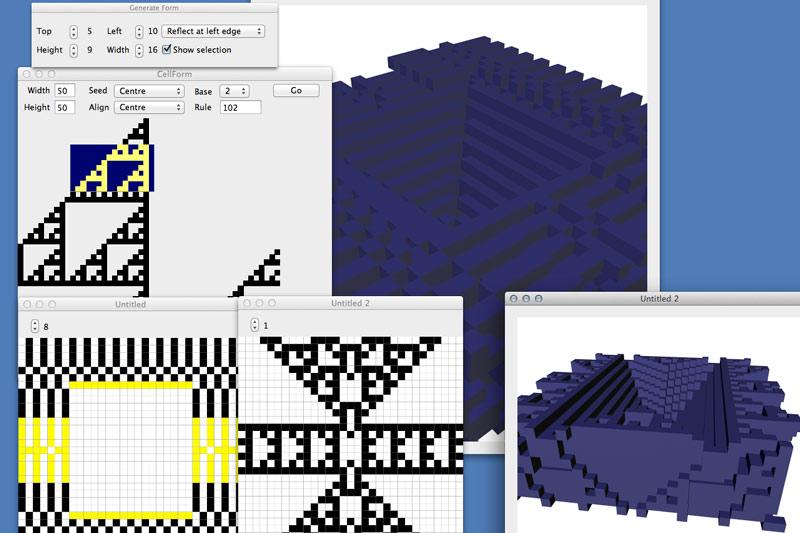The height and width of the screenshot is (533, 800).
Task: Click the Rule input field containing 102
Action: point(240,107)
